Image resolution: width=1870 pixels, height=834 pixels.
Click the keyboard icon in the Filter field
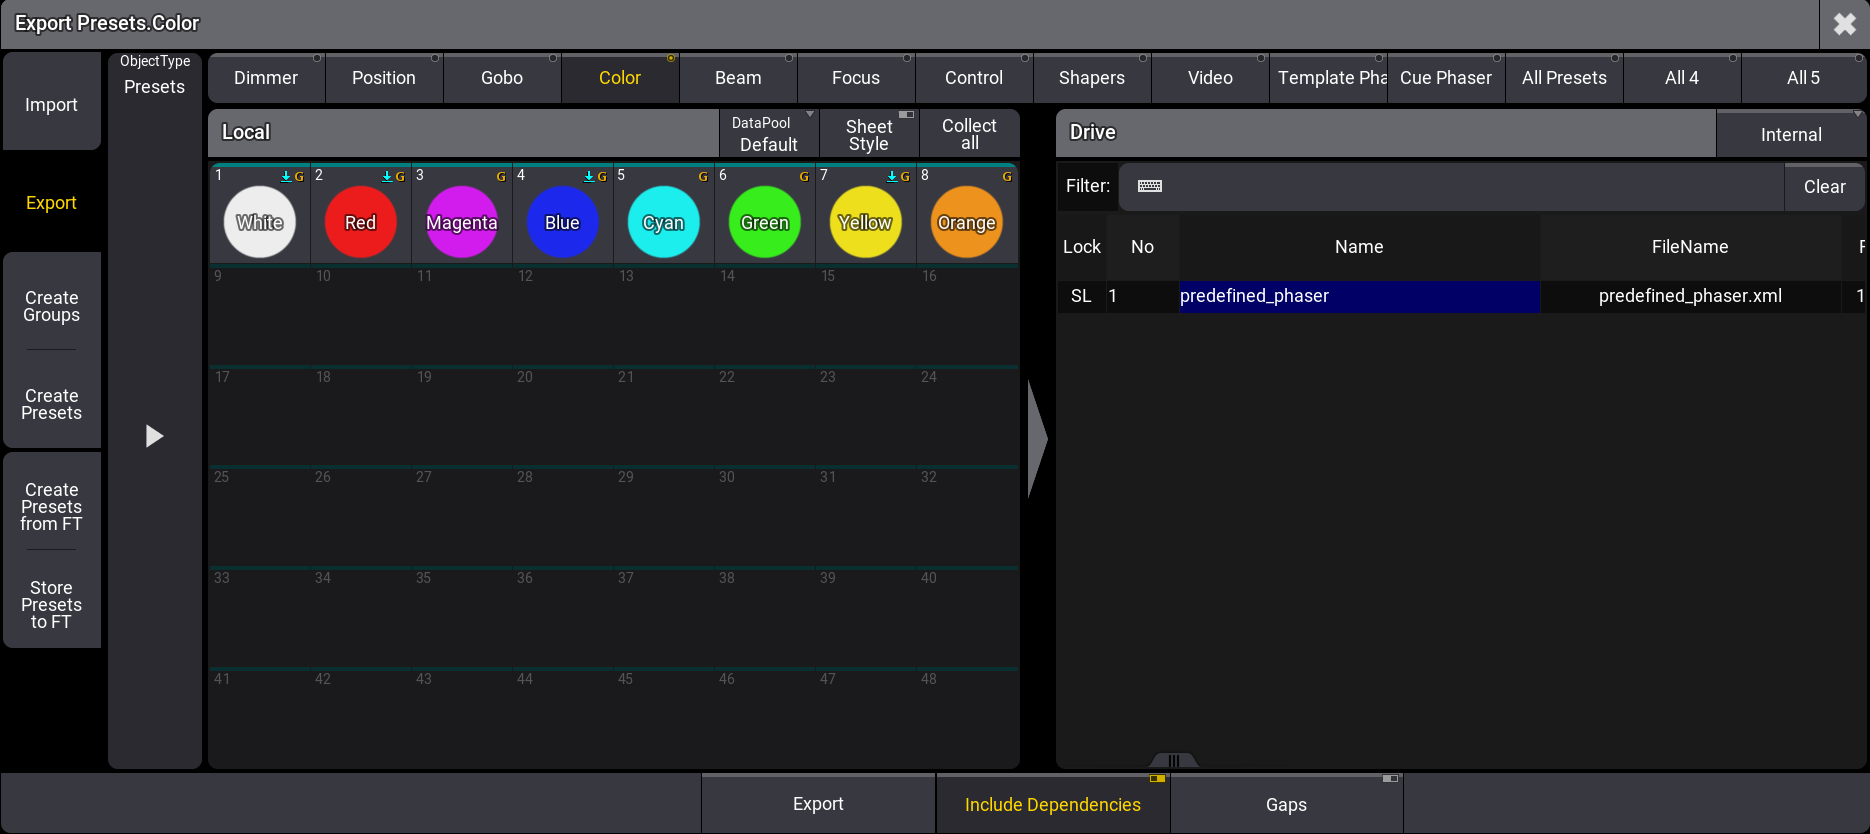coord(1149,186)
